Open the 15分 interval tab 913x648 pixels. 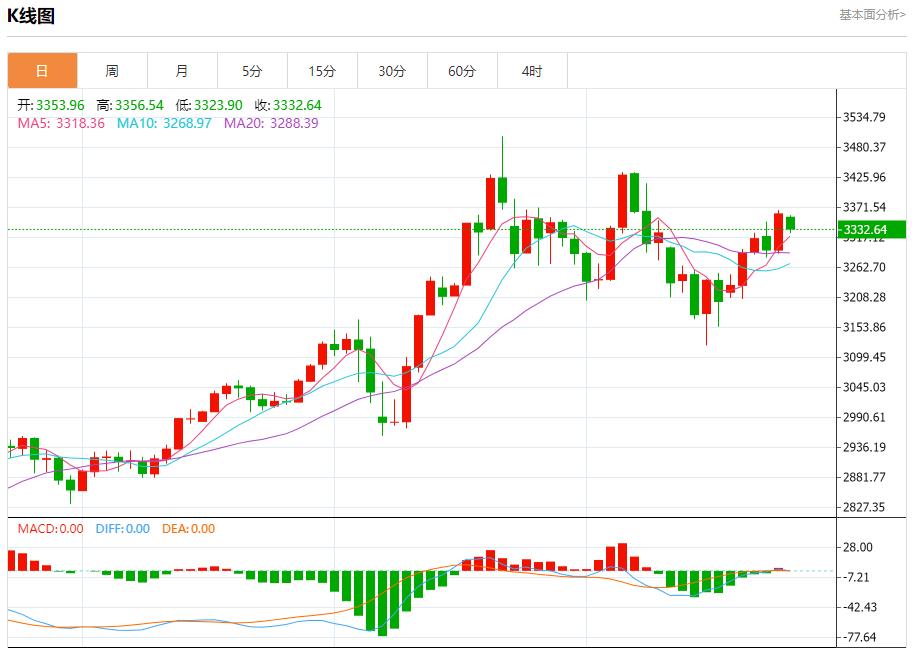tap(322, 71)
